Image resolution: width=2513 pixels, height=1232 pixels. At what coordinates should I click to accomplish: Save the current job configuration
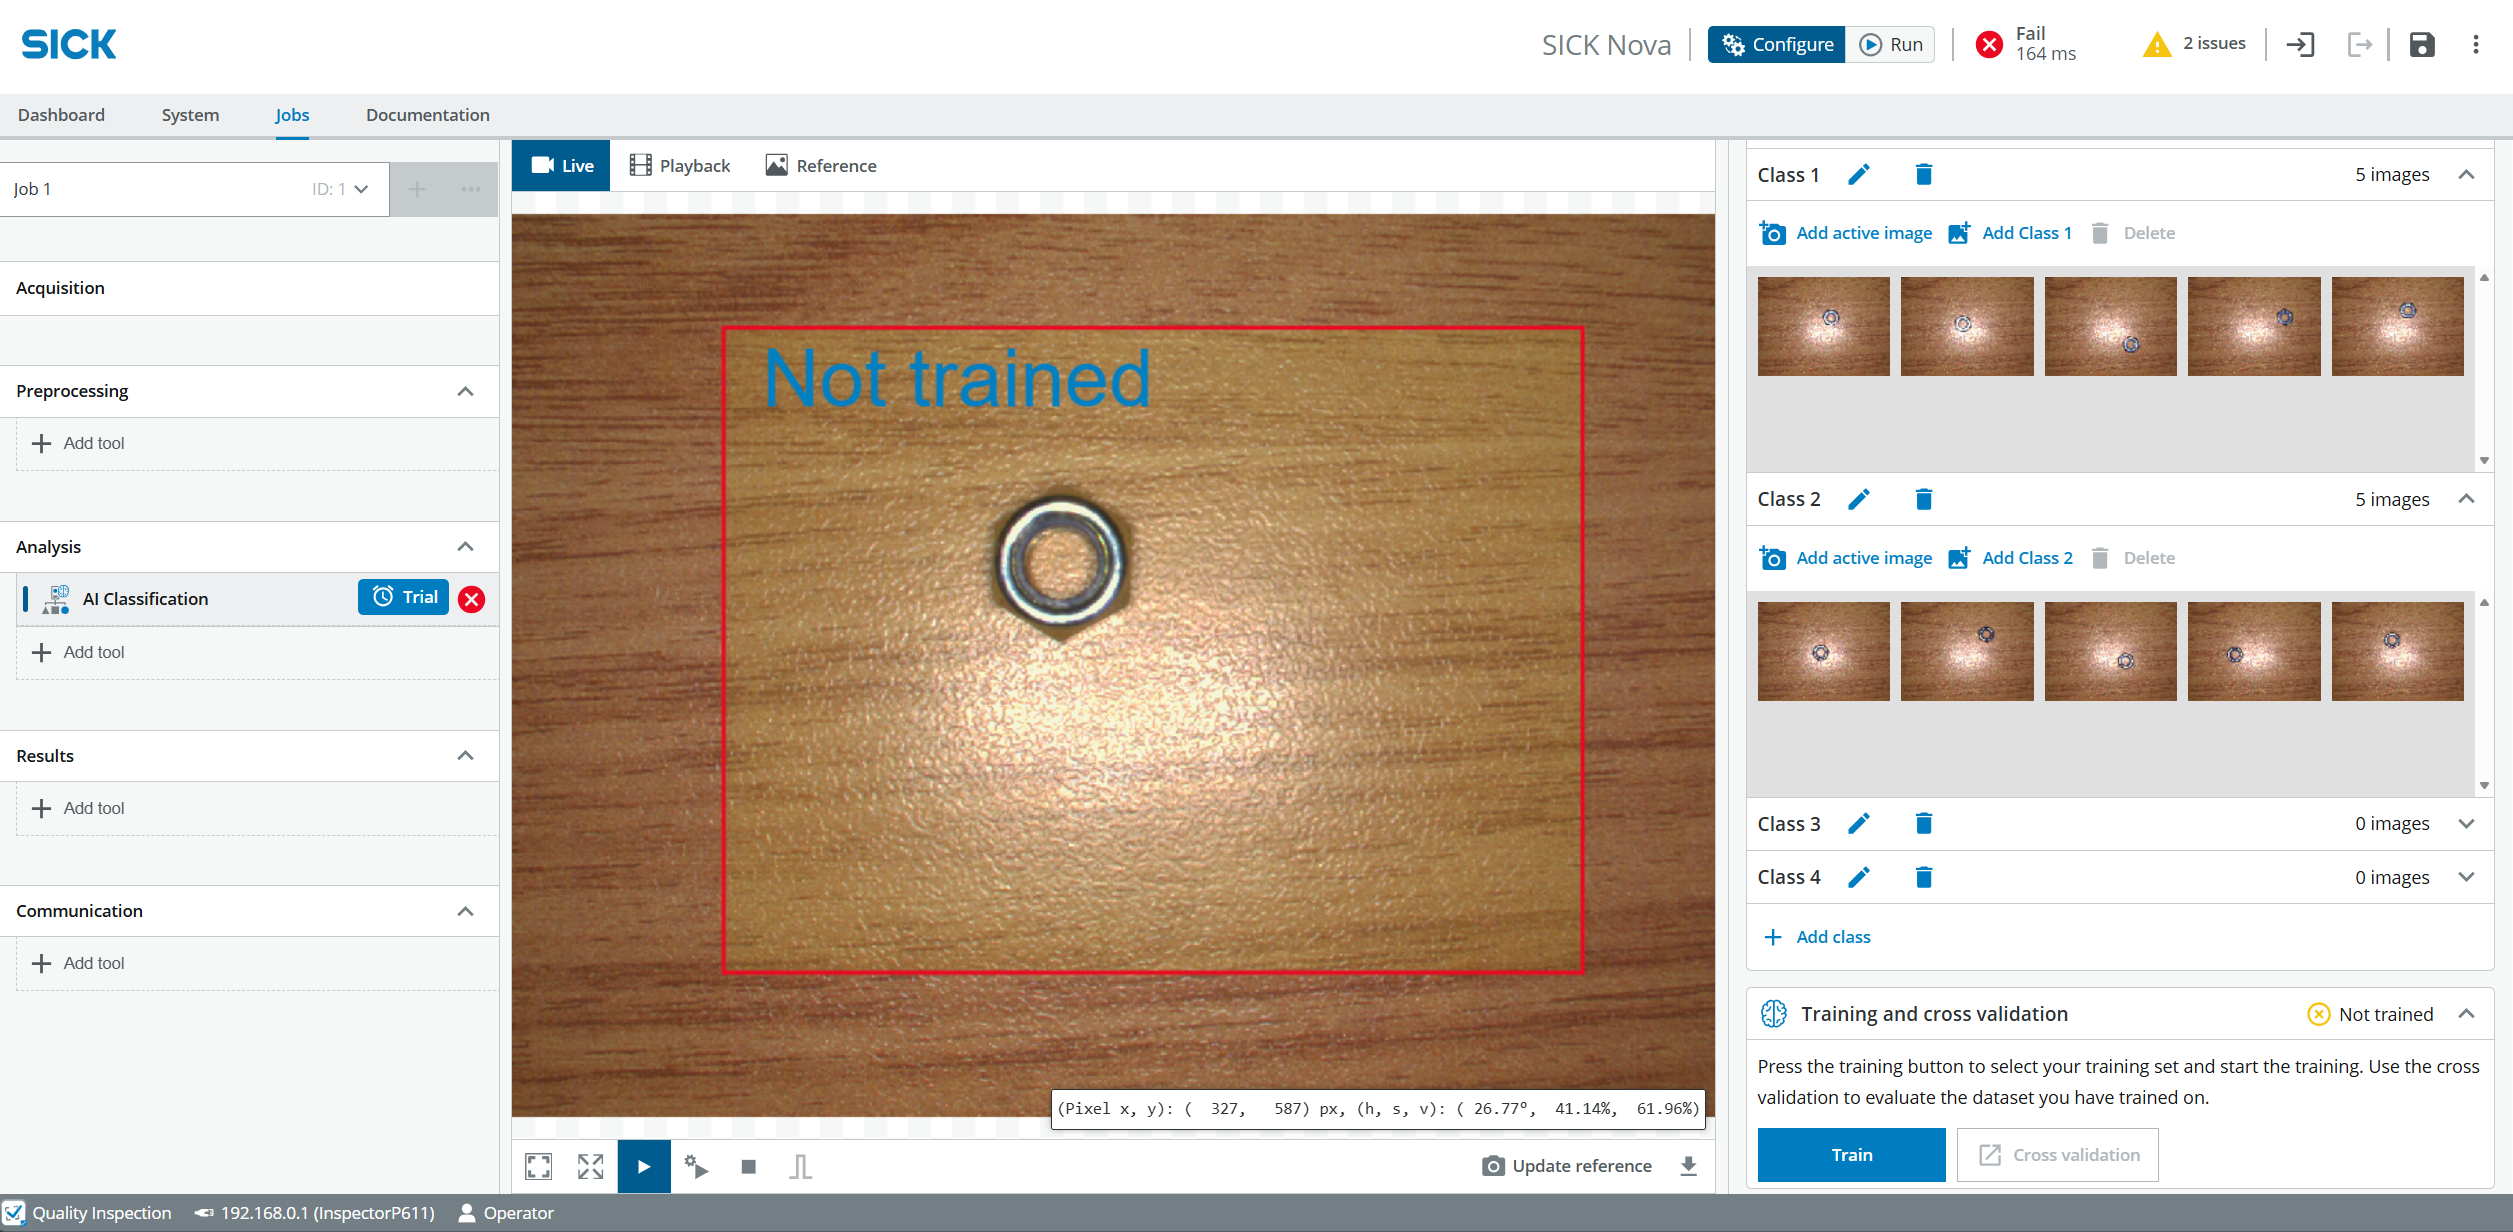pyautogui.click(x=2422, y=44)
